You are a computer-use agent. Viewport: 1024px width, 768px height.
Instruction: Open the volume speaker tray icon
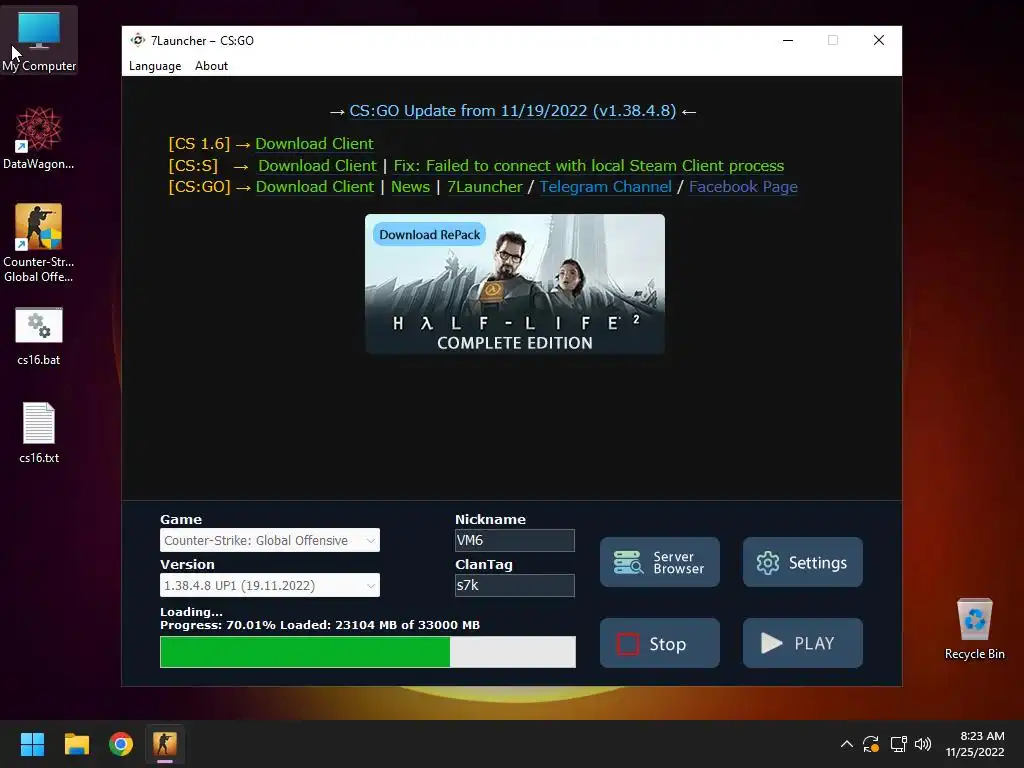coord(923,744)
